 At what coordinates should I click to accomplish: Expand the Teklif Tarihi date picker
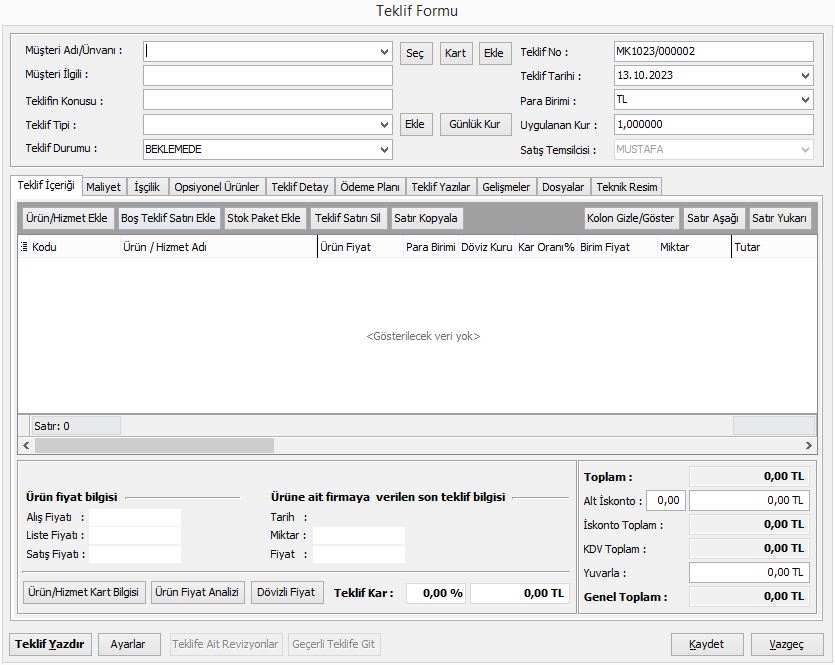806,76
